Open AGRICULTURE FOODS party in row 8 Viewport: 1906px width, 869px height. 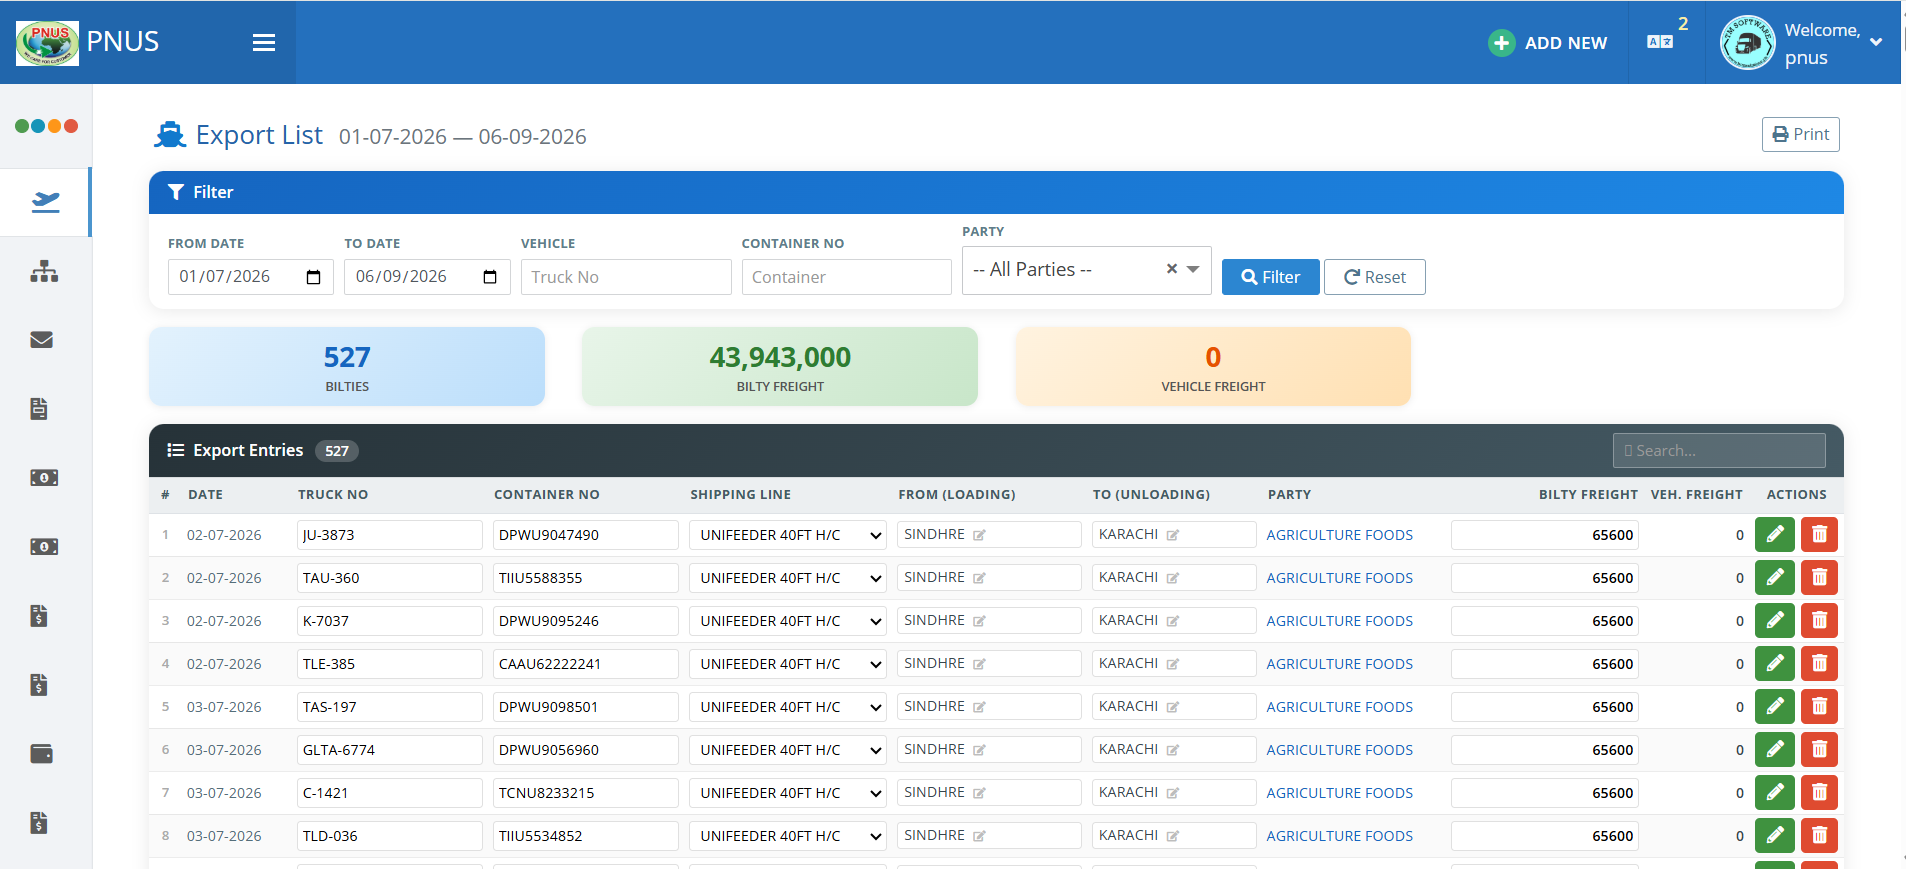pos(1339,836)
